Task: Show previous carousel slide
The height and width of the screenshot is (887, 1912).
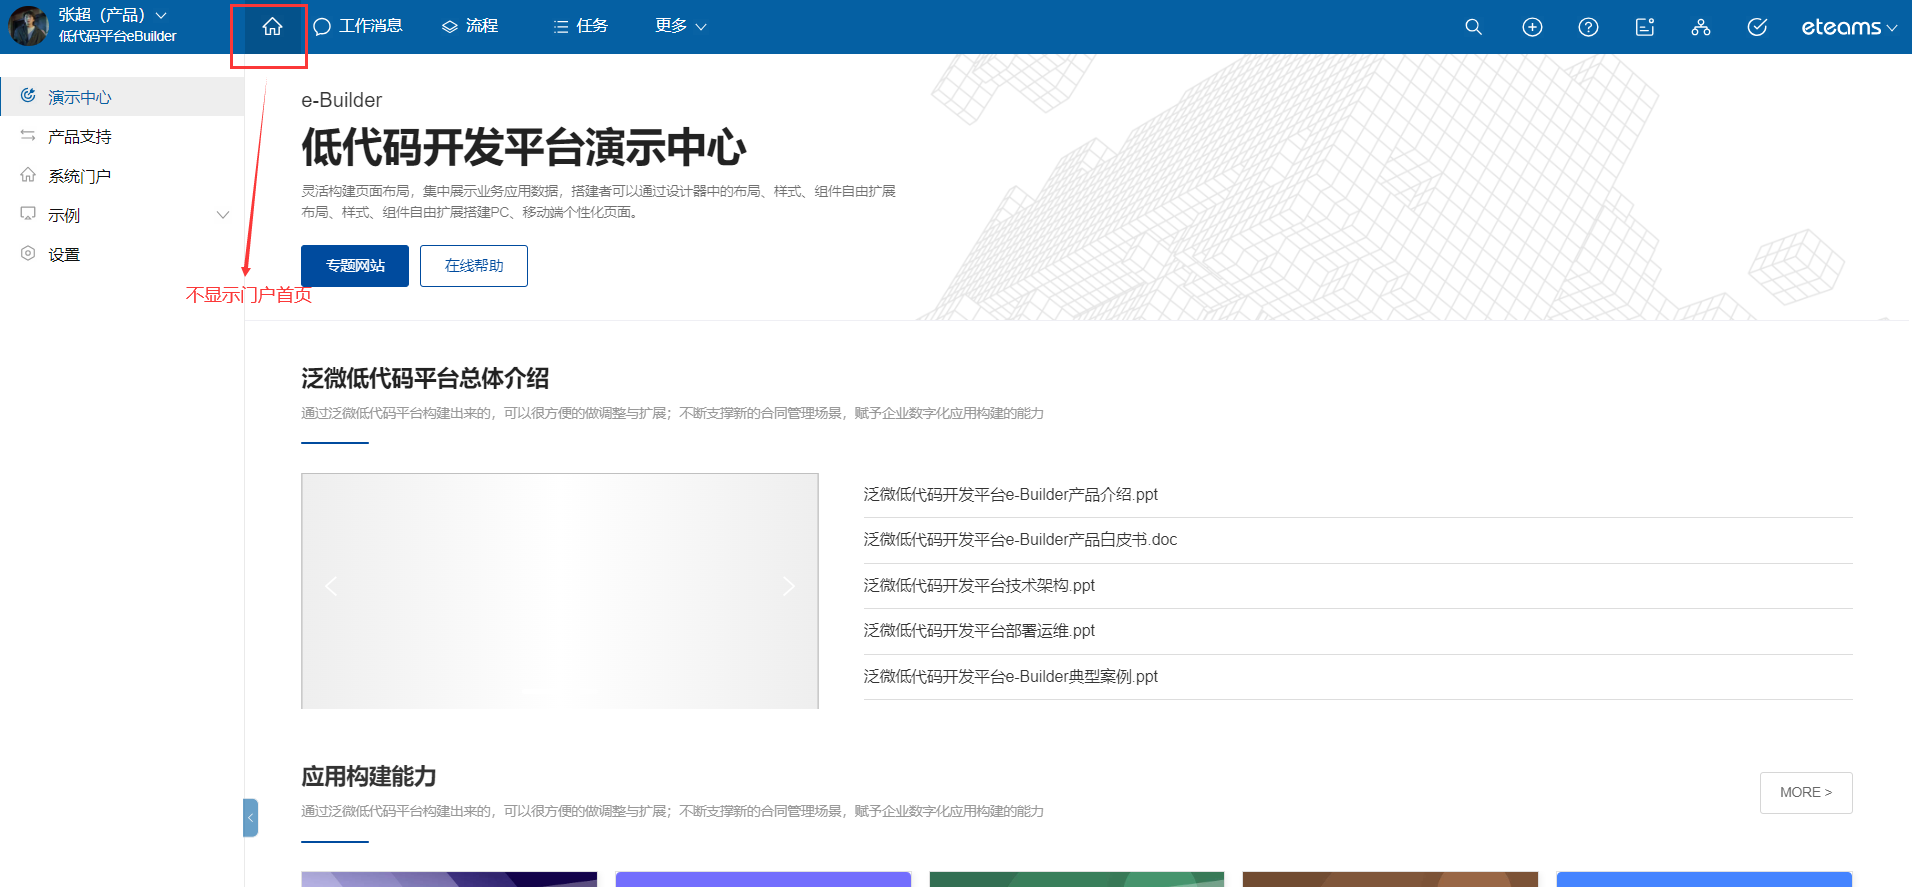Action: [331, 586]
